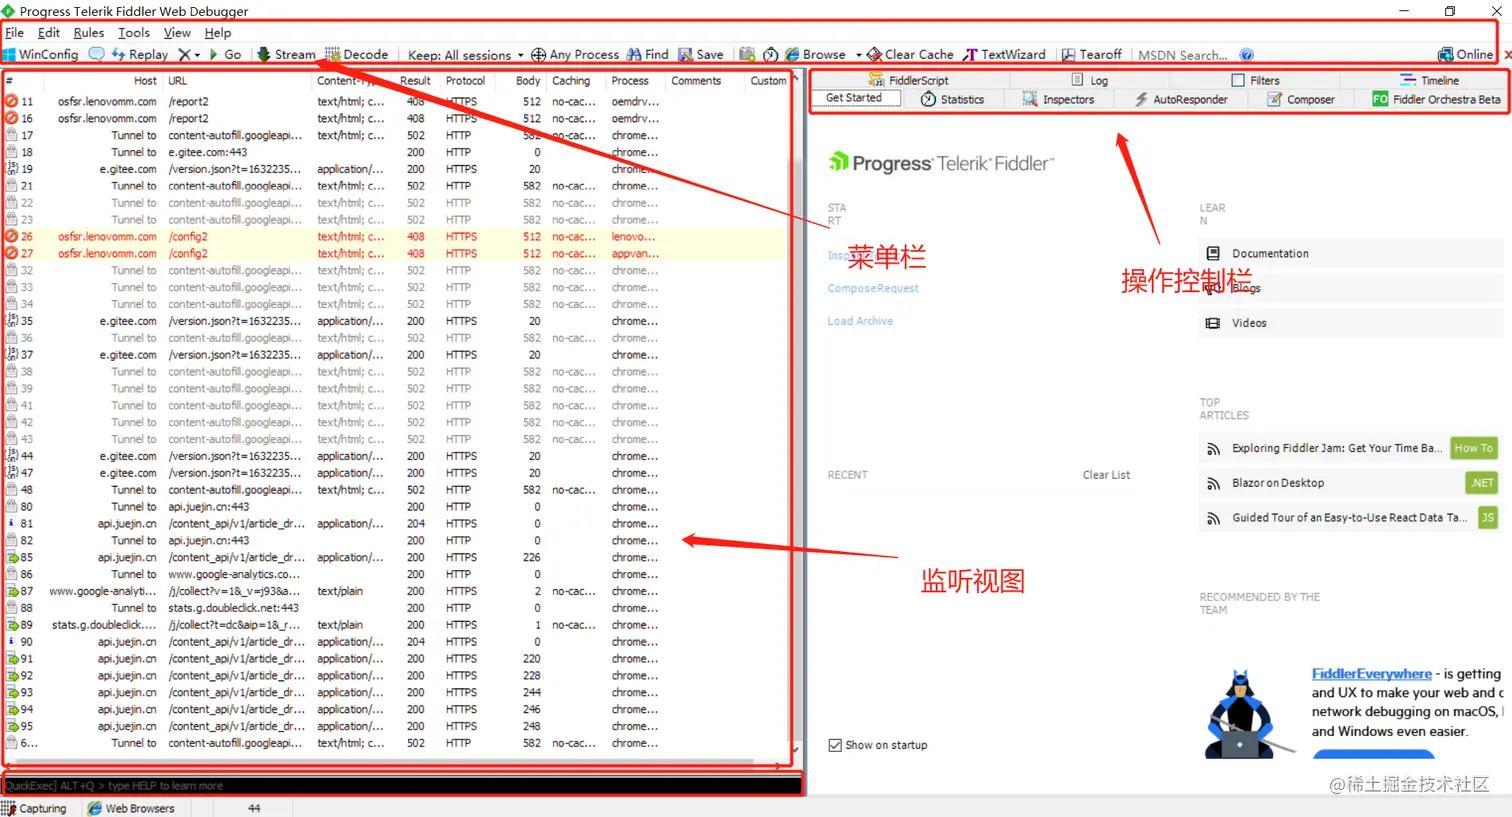Click the camera screenshot icon in toolbar
Image resolution: width=1512 pixels, height=817 pixels.
point(747,55)
